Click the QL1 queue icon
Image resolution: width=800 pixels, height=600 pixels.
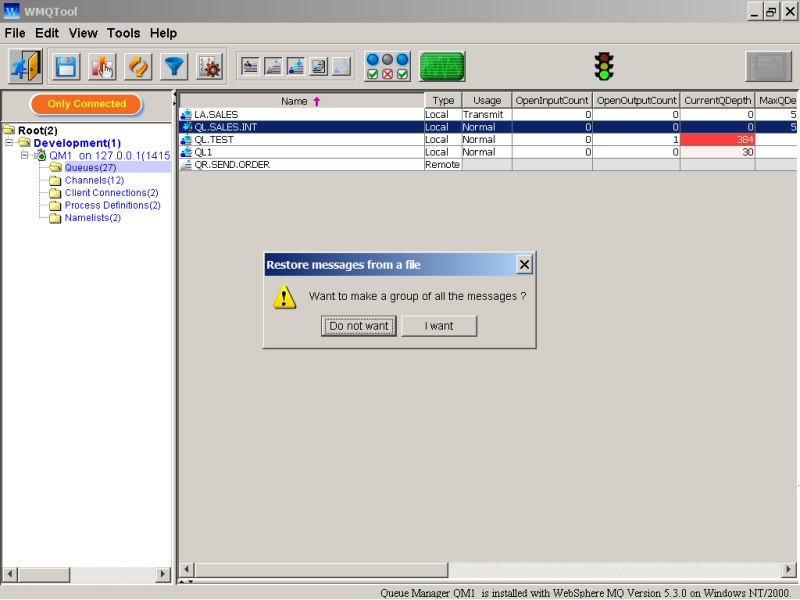tap(186, 152)
